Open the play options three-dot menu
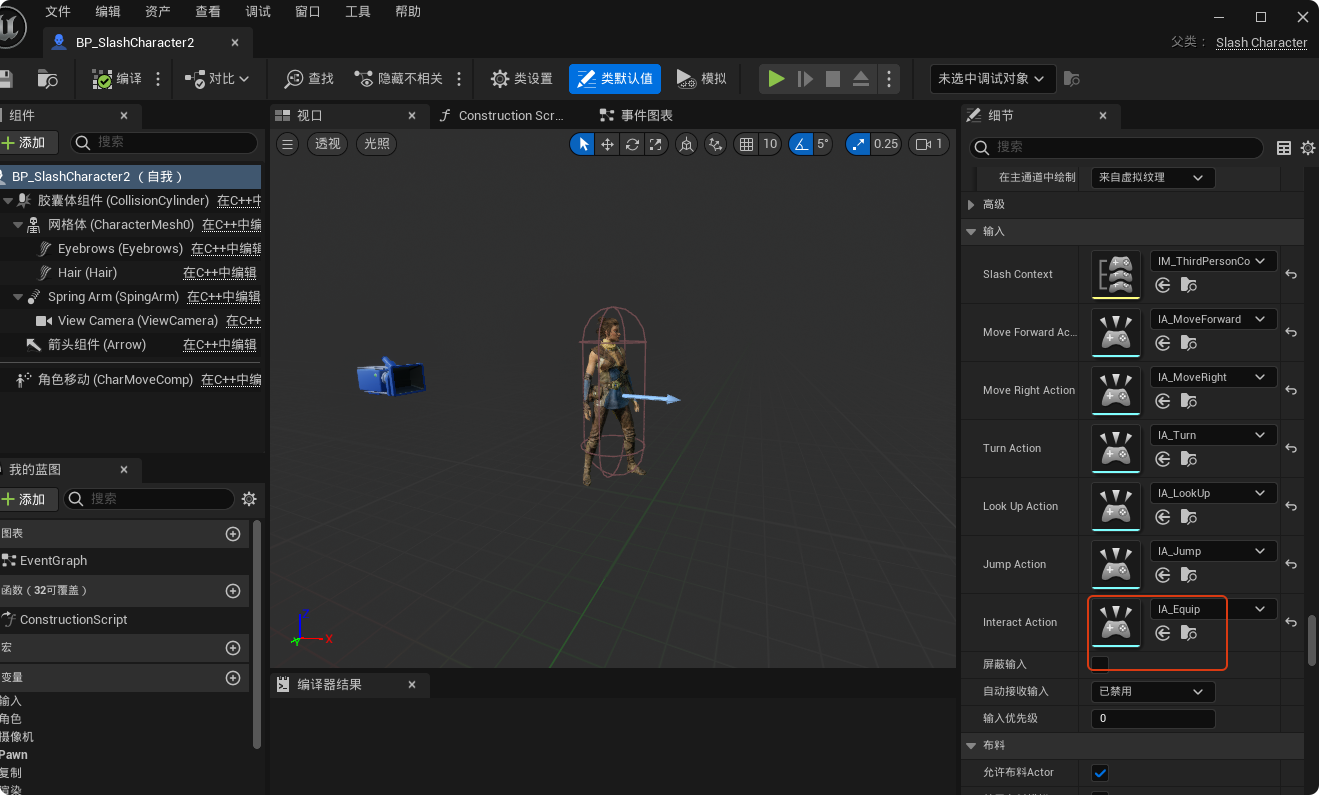This screenshot has height=795, width=1319. tap(889, 79)
